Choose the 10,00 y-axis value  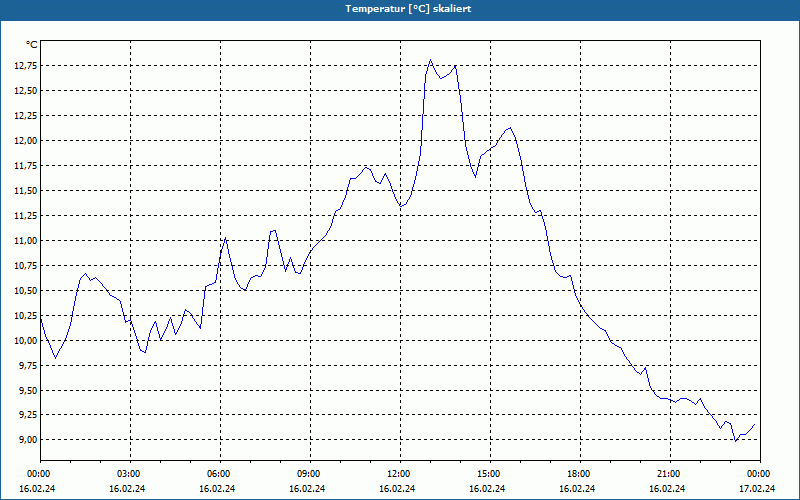click(24, 340)
